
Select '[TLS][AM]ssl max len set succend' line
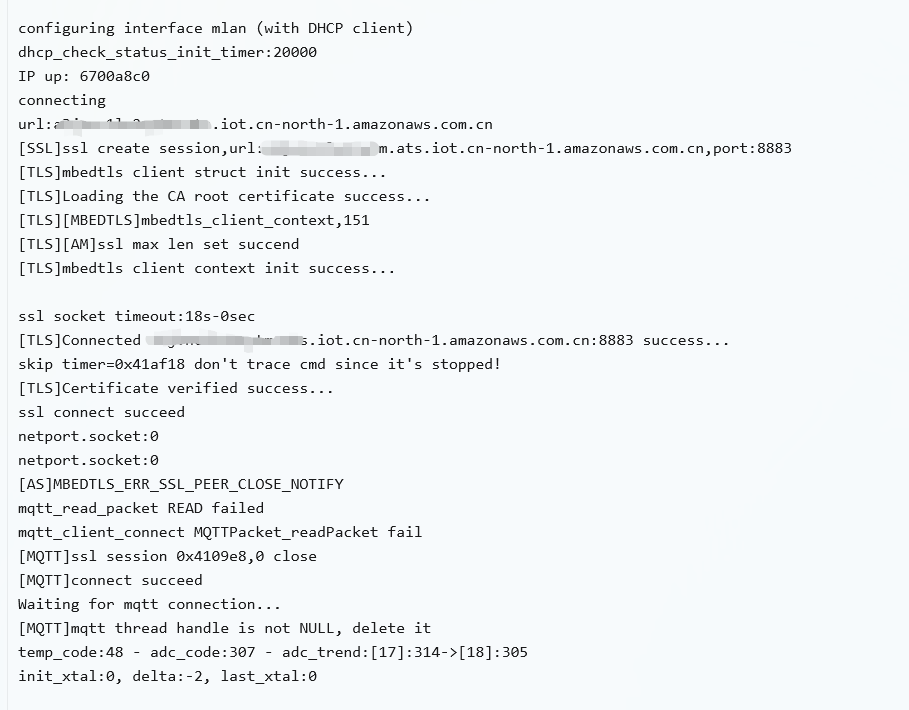159,244
